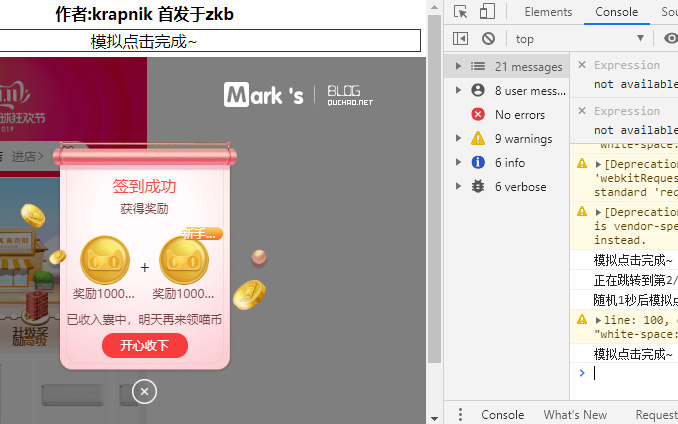Screen dimensions: 678x424
Task: Expand the webkitRequest Deprecation warning
Action: pos(598,164)
